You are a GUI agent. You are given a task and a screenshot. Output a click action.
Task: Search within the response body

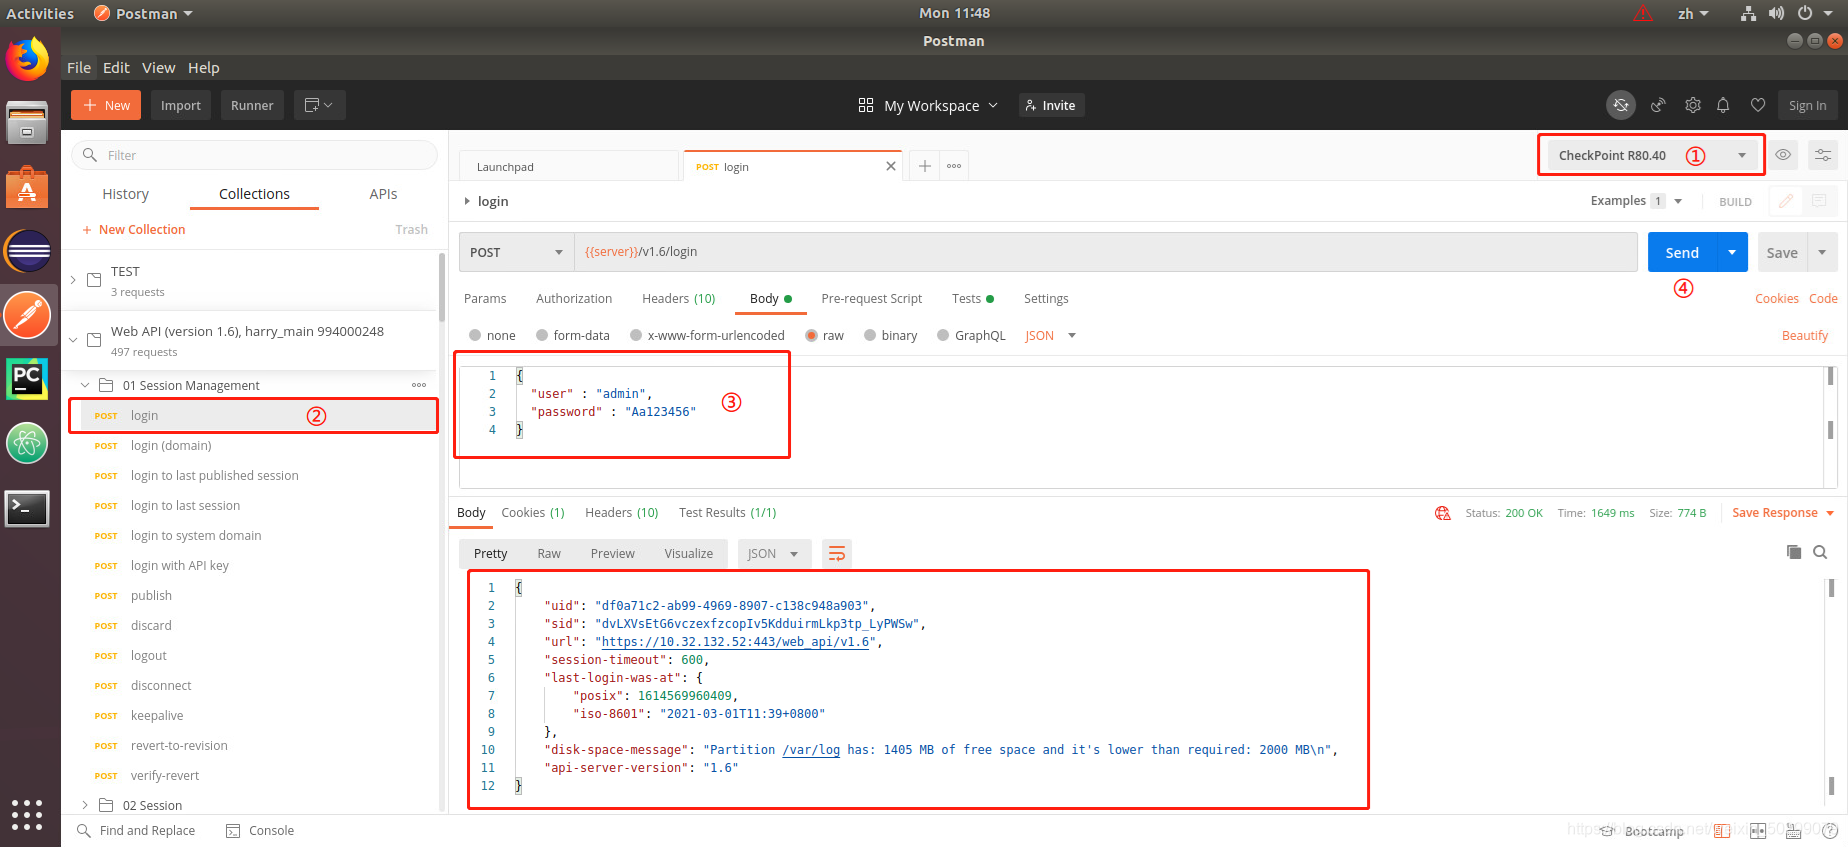click(x=1820, y=552)
